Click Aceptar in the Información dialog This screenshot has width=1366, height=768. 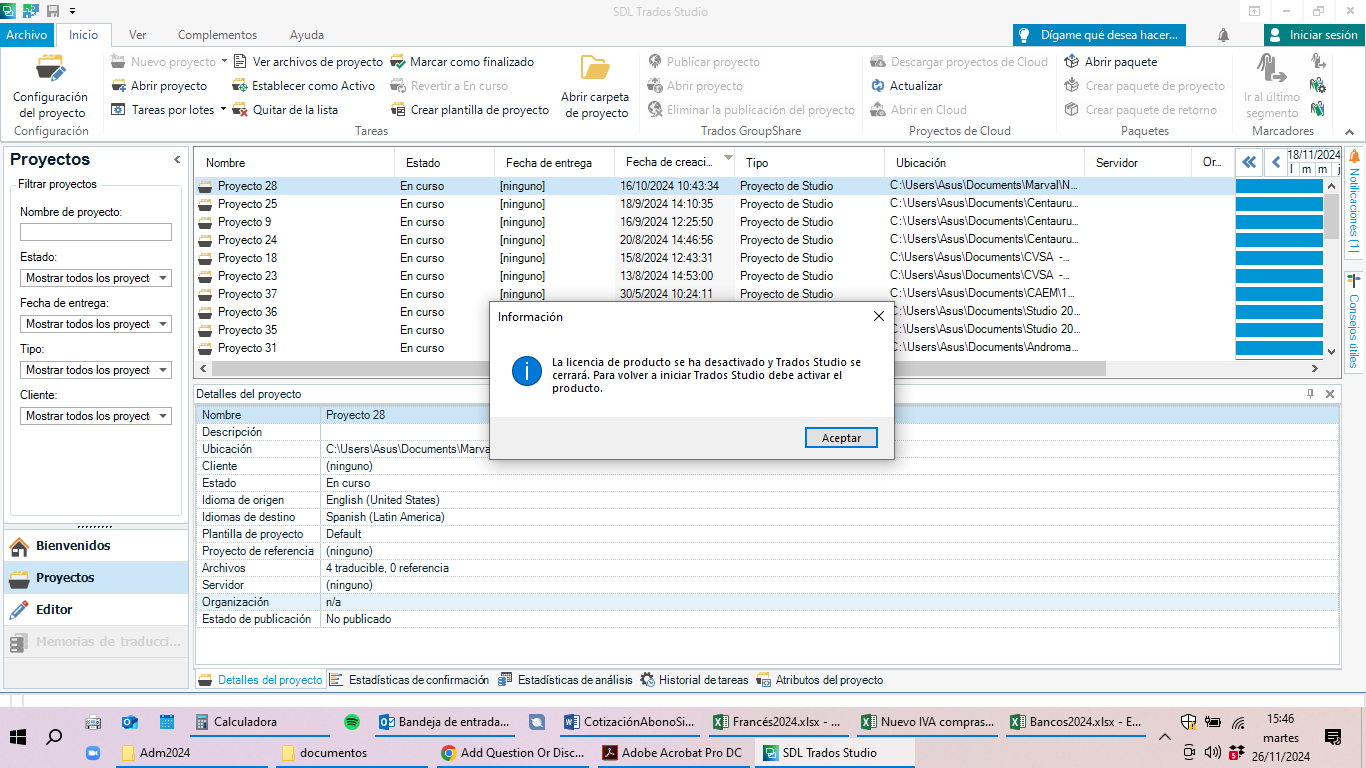[x=841, y=438]
